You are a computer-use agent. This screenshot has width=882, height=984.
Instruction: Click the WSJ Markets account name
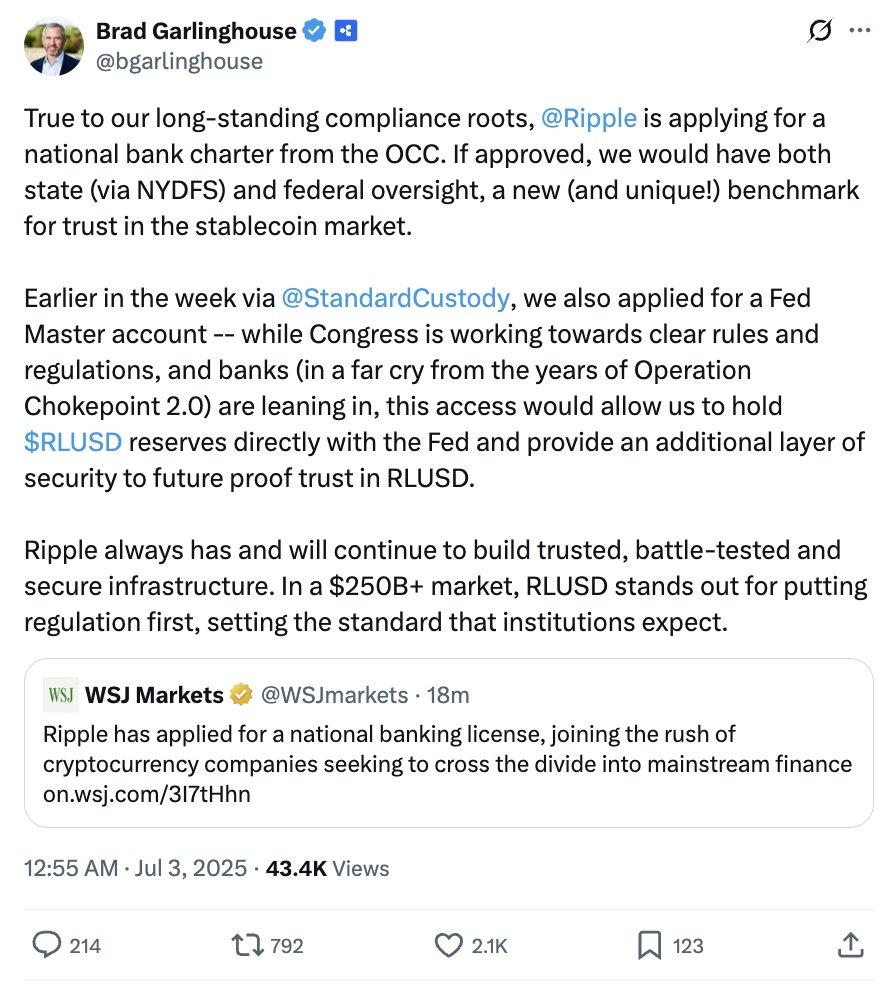click(156, 694)
